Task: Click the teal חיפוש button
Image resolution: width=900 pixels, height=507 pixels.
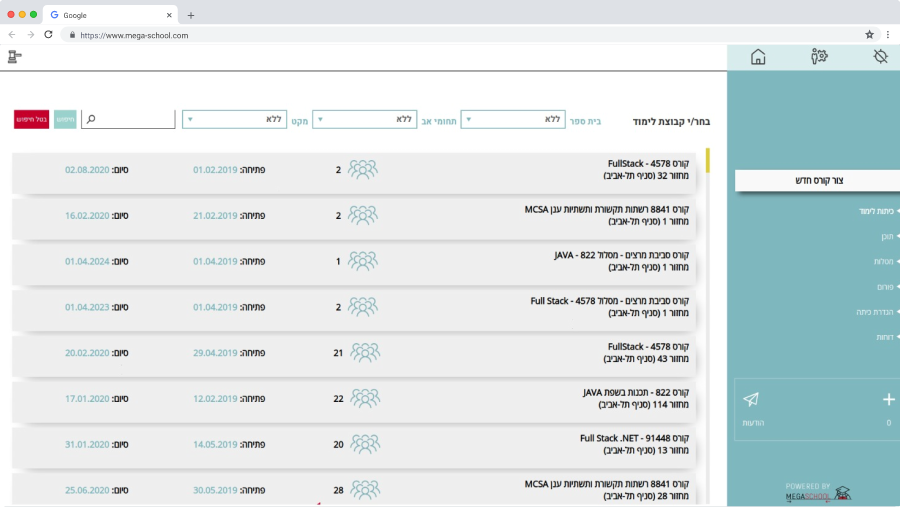Action: pyautogui.click(x=65, y=119)
